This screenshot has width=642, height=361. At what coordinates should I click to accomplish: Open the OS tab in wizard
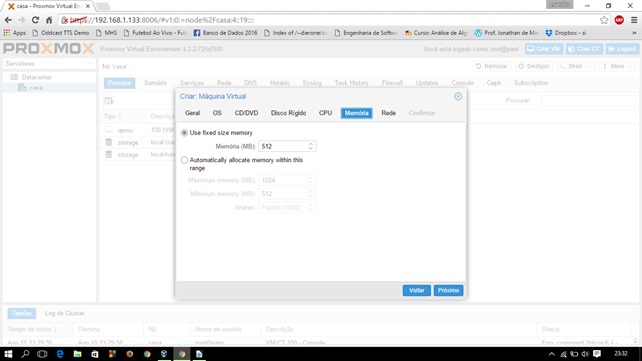pos(217,113)
